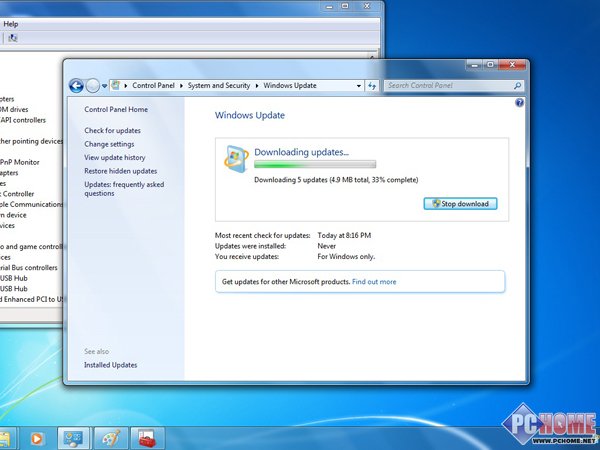Select 'M drives' item in background window
Viewport: 600px width, 450px height.
coord(15,109)
